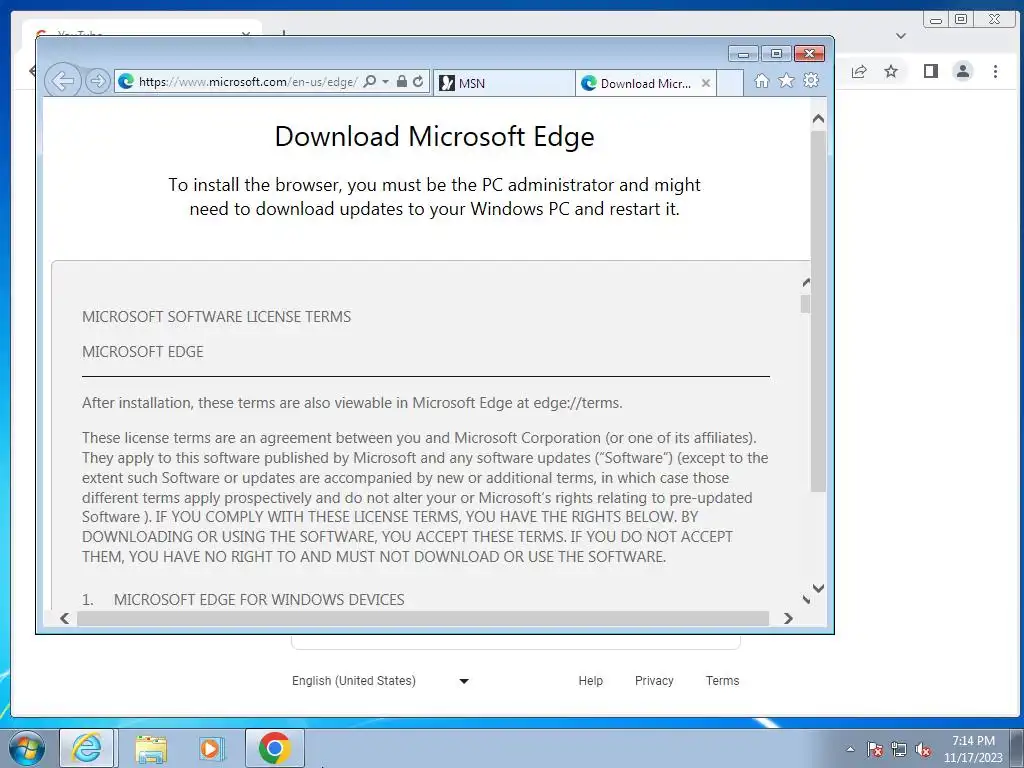Restore down the Chrome window
The image size is (1024, 768).
pos(961,19)
